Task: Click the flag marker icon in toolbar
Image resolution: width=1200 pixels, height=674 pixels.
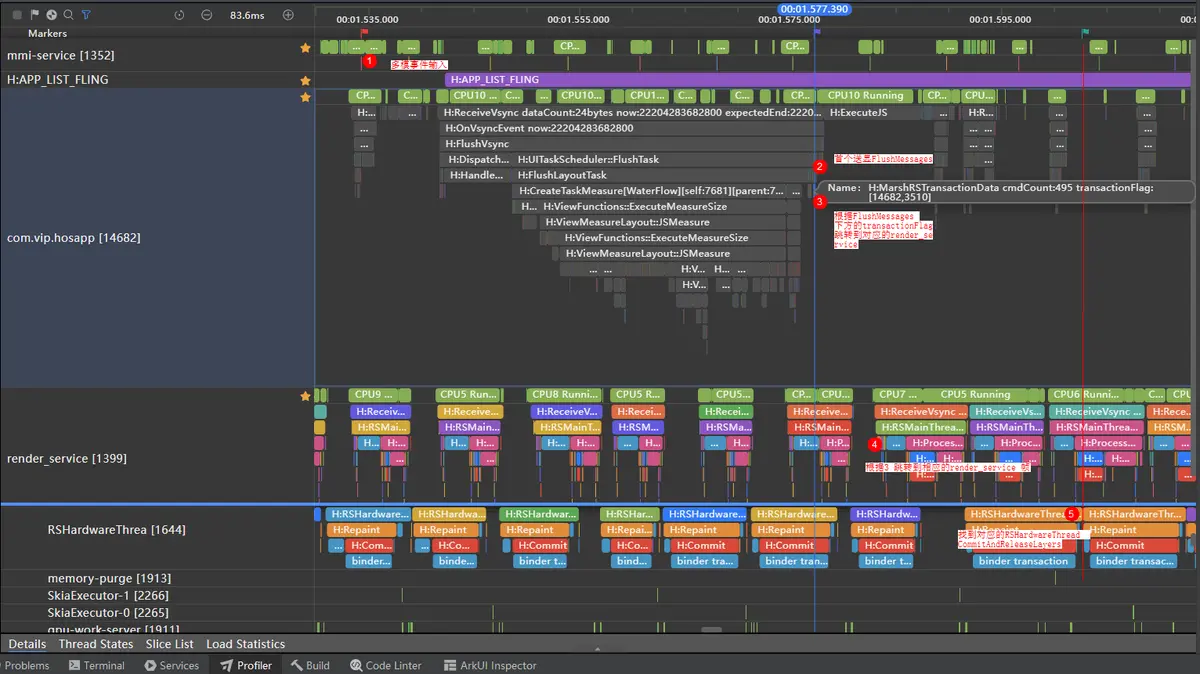Action: coord(35,15)
